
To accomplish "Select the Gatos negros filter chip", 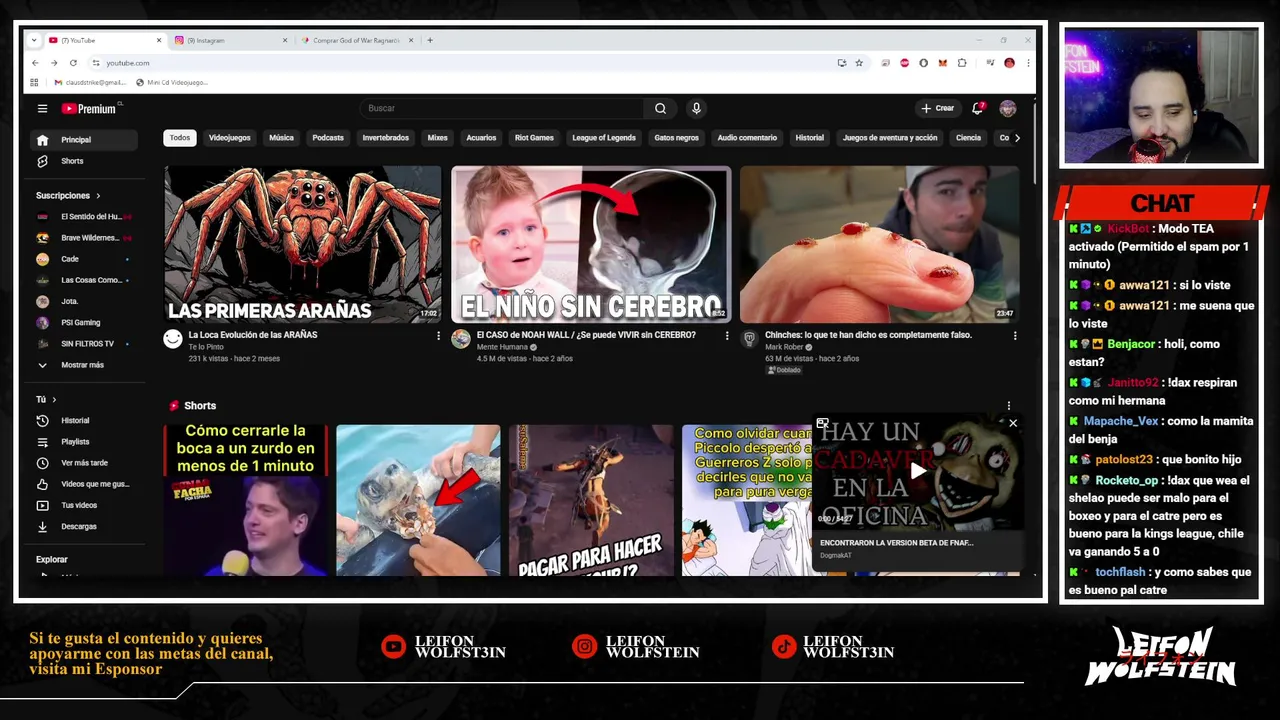I will (x=677, y=138).
